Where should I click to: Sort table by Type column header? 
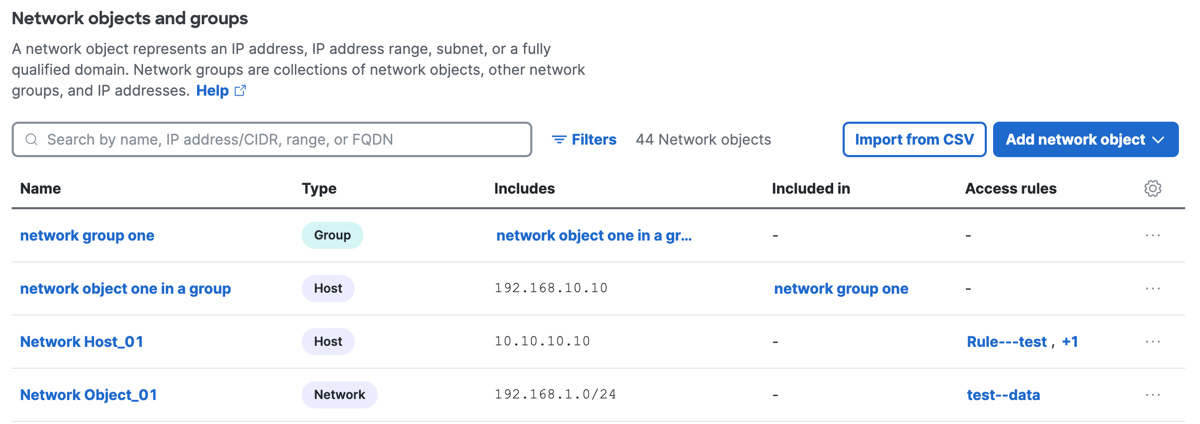click(x=319, y=188)
